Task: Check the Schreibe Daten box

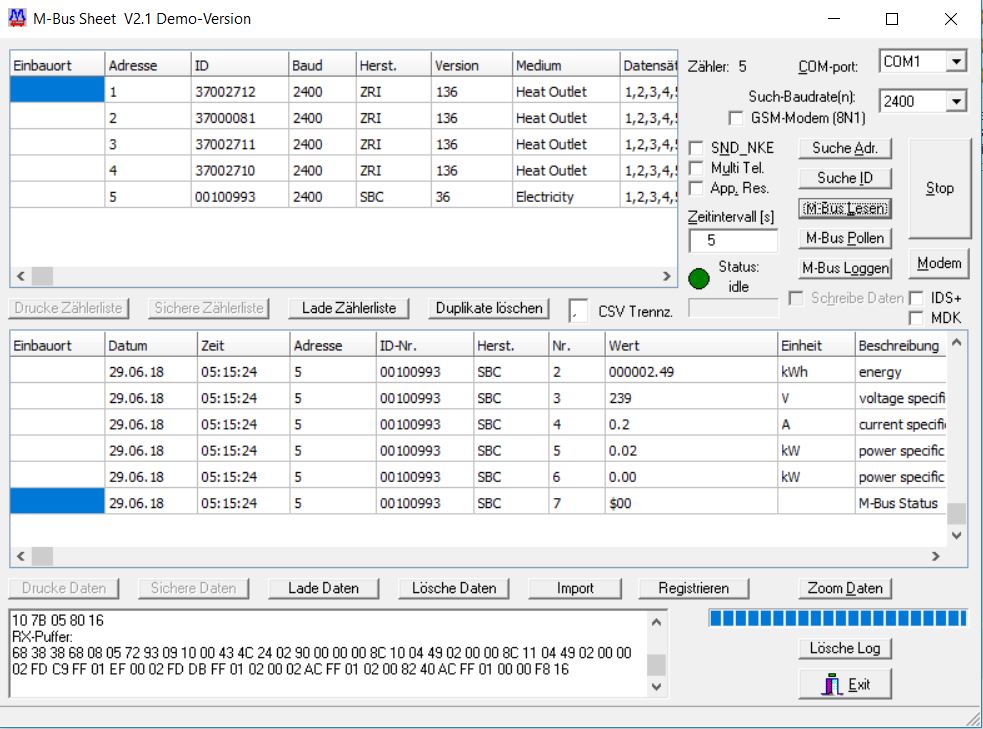Action: click(796, 298)
